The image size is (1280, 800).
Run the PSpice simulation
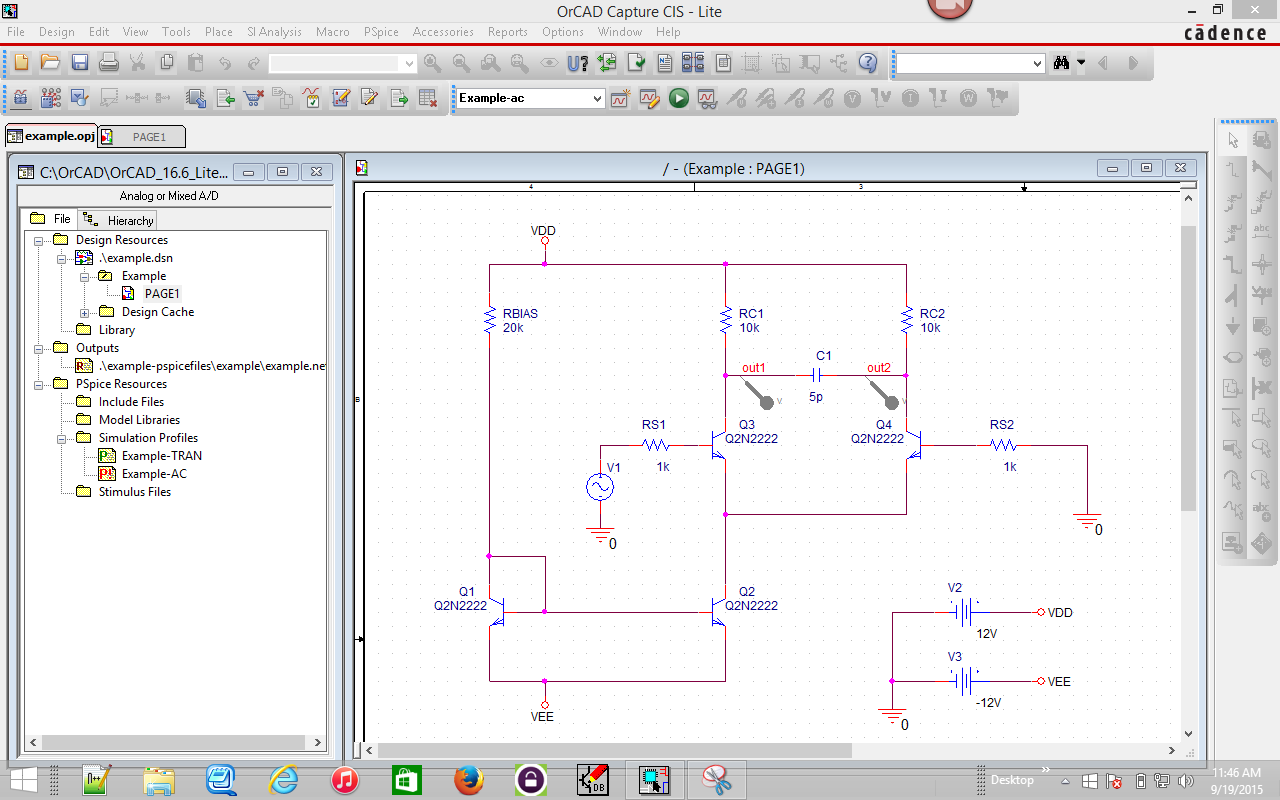[x=679, y=98]
